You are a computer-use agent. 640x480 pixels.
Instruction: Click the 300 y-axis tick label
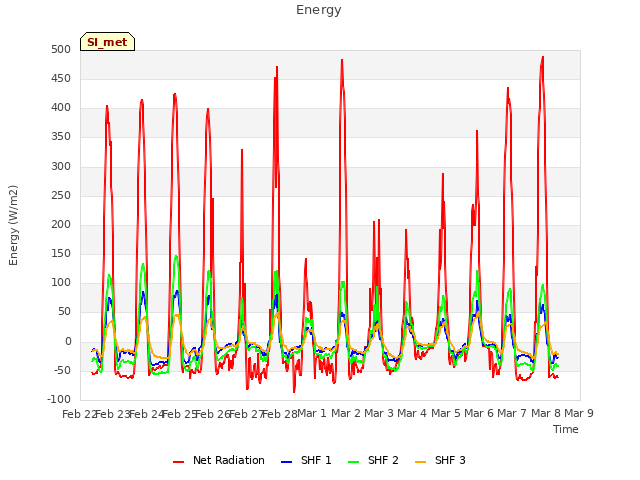tap(61, 166)
